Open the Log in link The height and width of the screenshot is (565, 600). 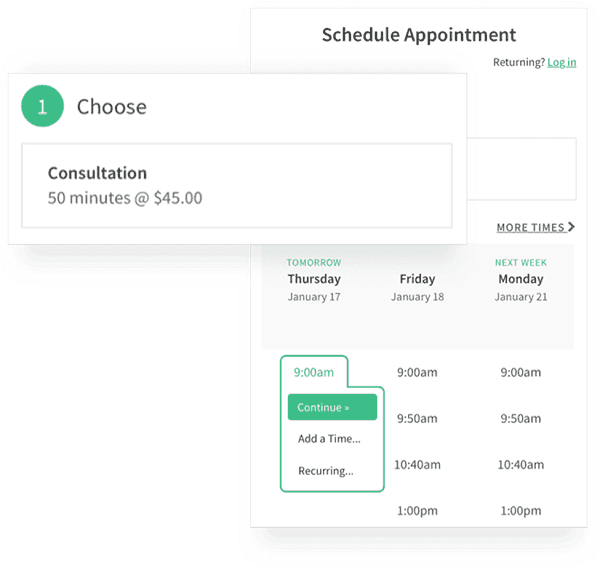point(561,62)
